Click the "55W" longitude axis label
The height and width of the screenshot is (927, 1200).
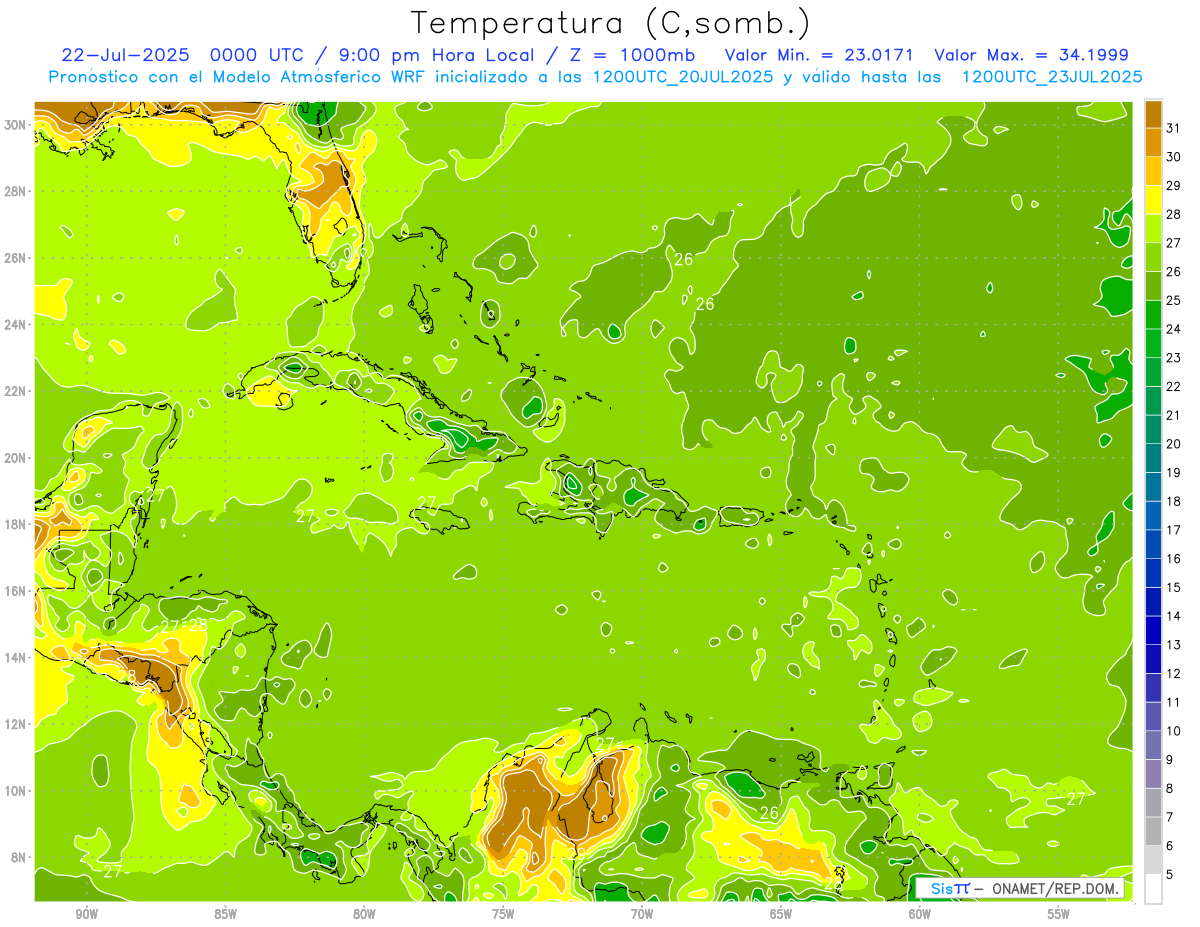click(x=1058, y=914)
